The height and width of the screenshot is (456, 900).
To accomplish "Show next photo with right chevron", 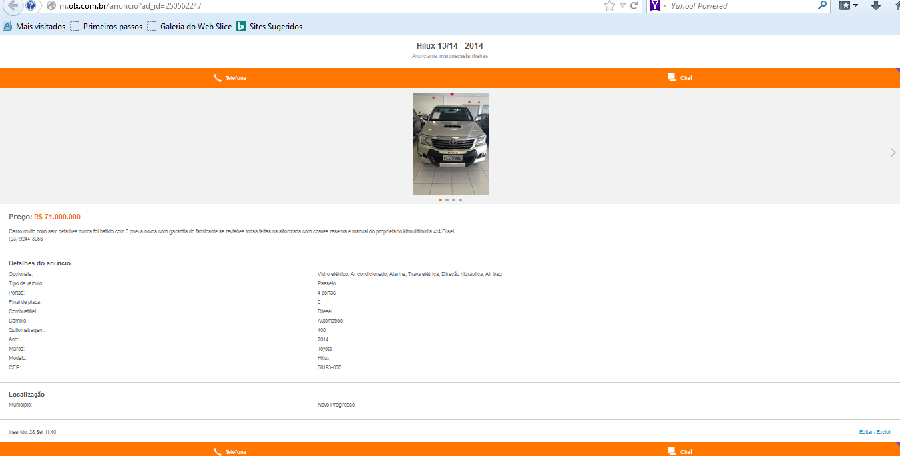I will [893, 152].
